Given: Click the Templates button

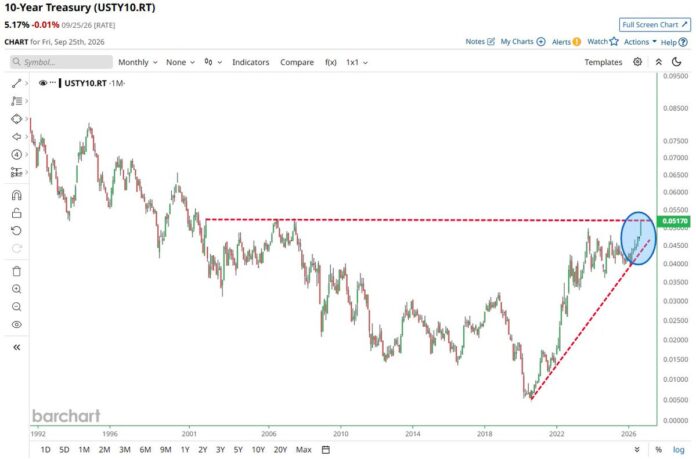Looking at the screenshot, I should (x=603, y=62).
